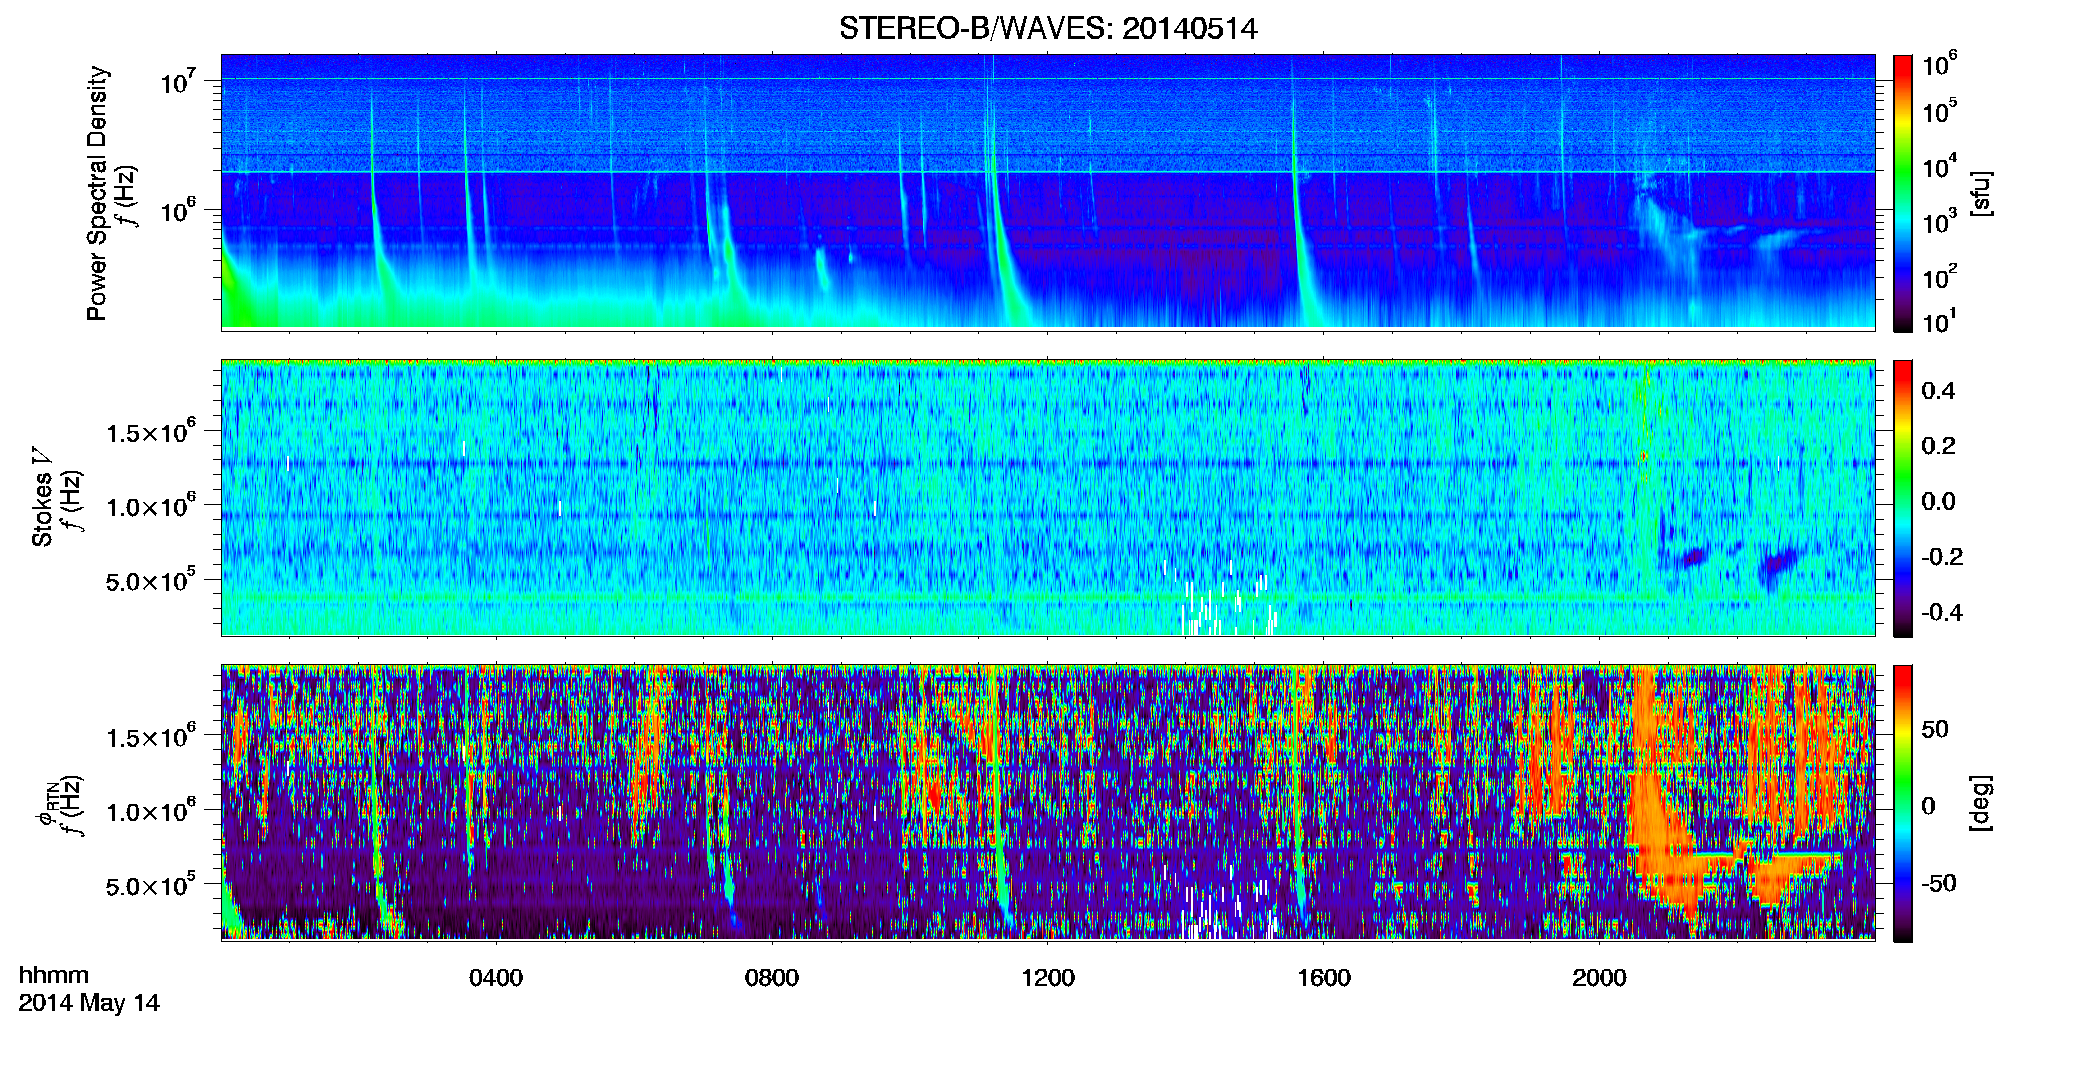Click the [deg] unit label
The image size is (2096, 1080).
click(x=1981, y=803)
